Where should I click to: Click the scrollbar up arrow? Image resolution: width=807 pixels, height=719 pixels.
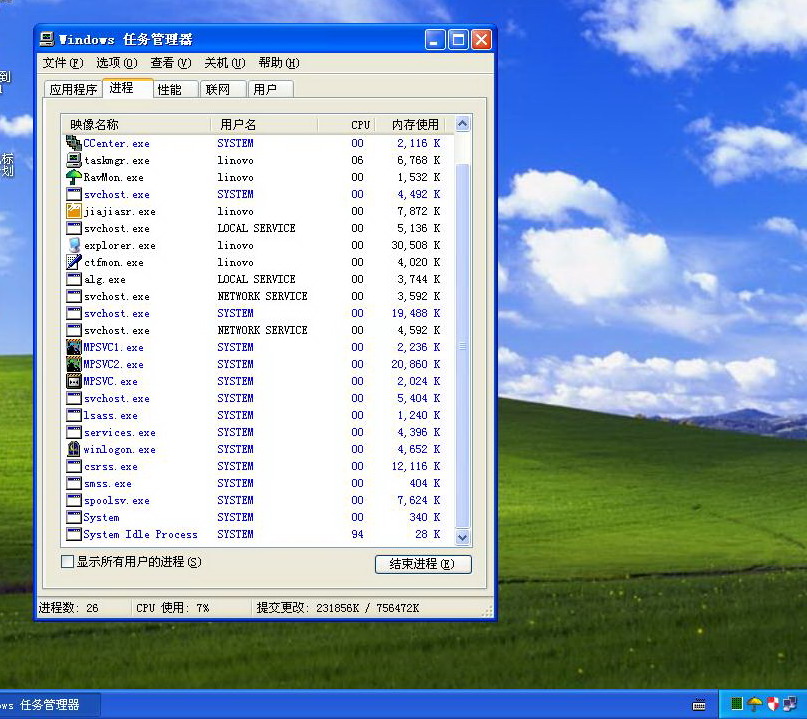pos(463,124)
